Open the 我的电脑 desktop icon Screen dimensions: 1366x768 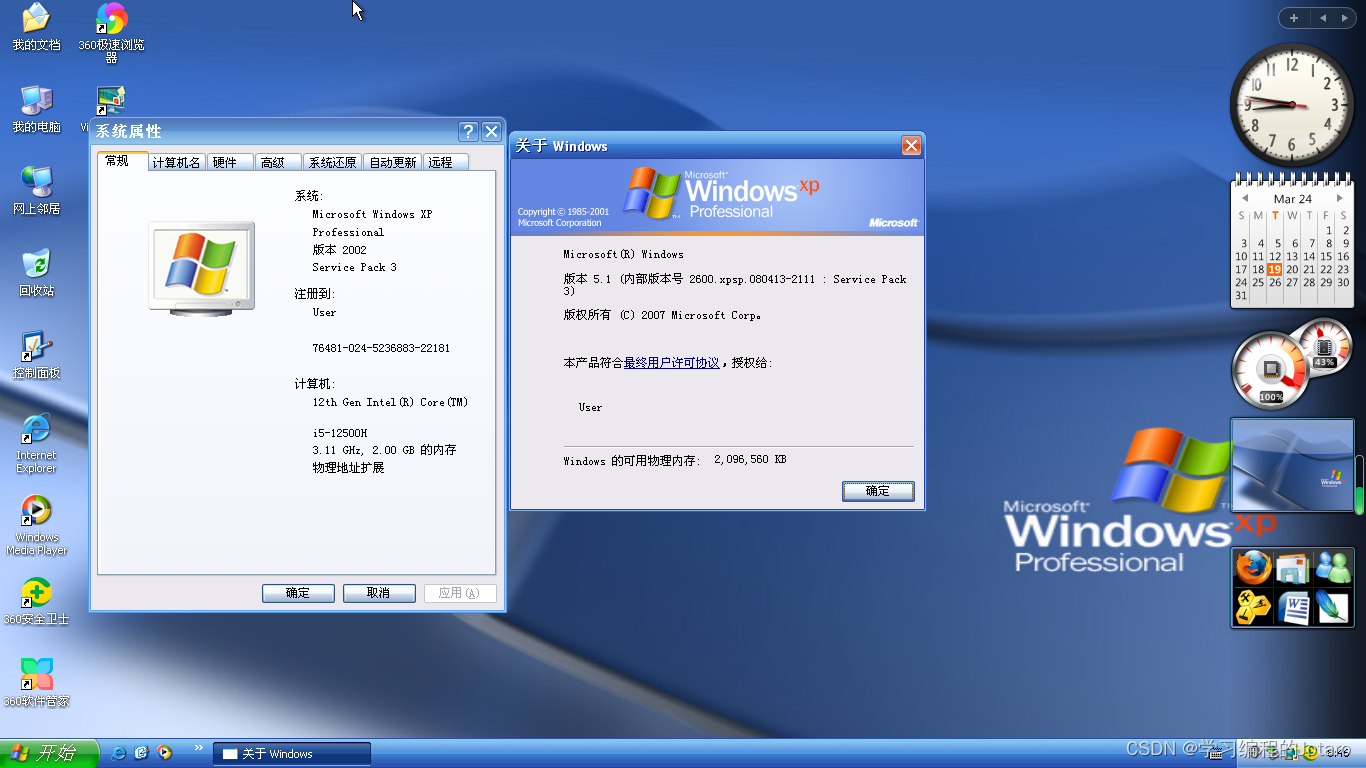point(36,109)
